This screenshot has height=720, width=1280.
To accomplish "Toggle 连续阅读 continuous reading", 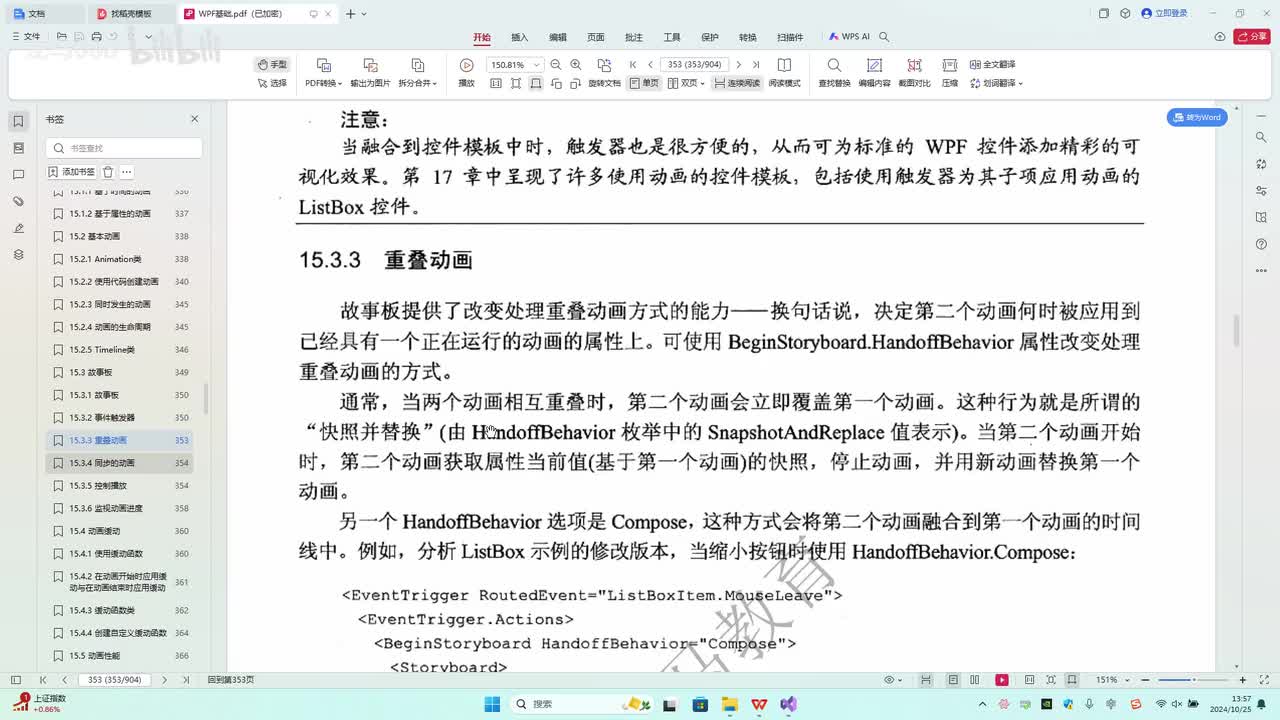I will coord(737,83).
